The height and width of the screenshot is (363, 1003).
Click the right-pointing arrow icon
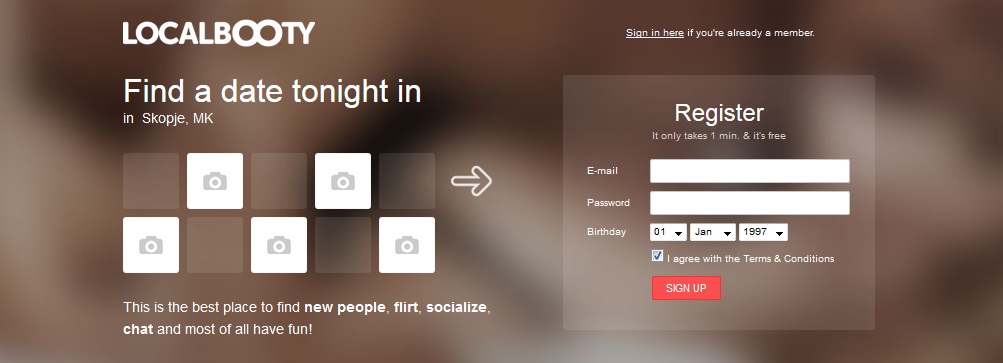pyautogui.click(x=471, y=181)
